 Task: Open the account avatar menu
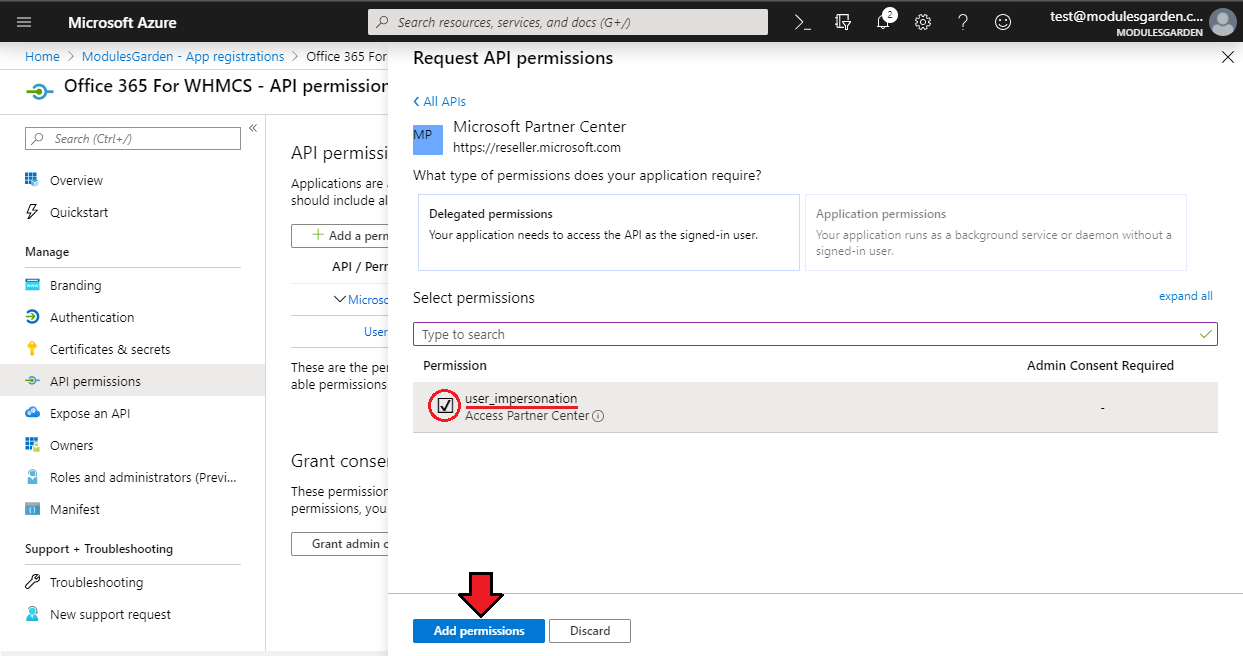1222,22
